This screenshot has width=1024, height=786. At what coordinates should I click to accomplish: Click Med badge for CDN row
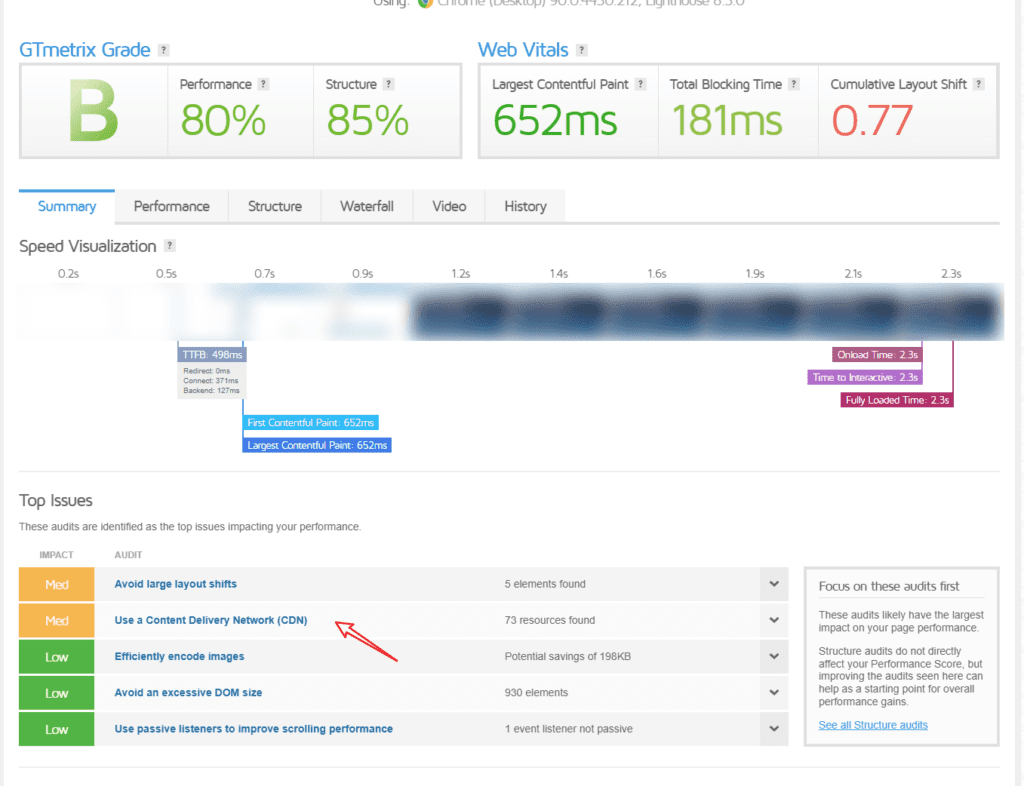[x=57, y=620]
